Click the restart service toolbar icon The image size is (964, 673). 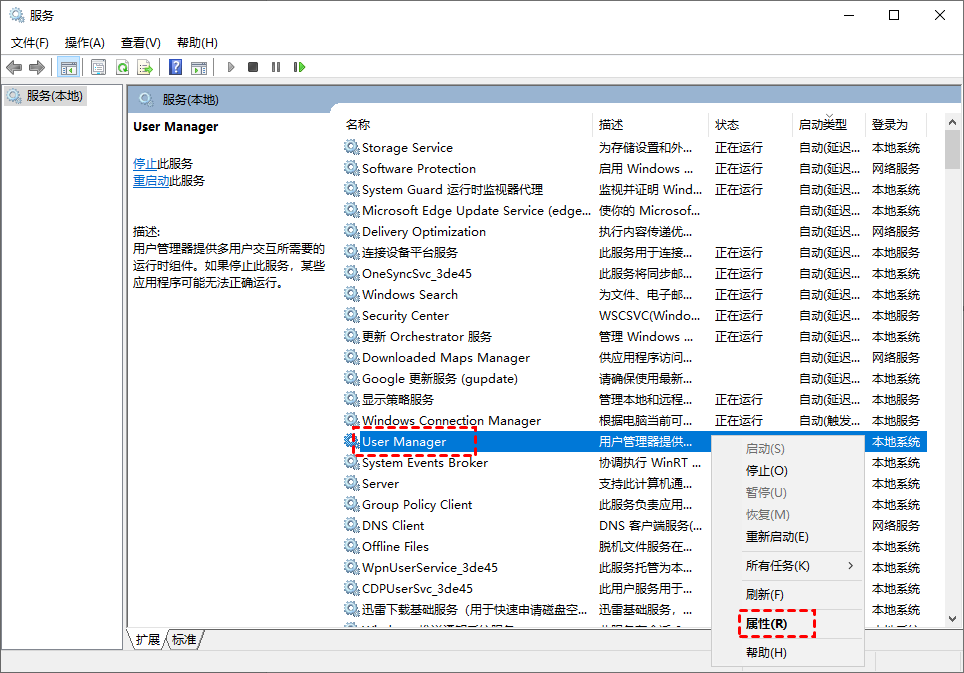[x=299, y=66]
